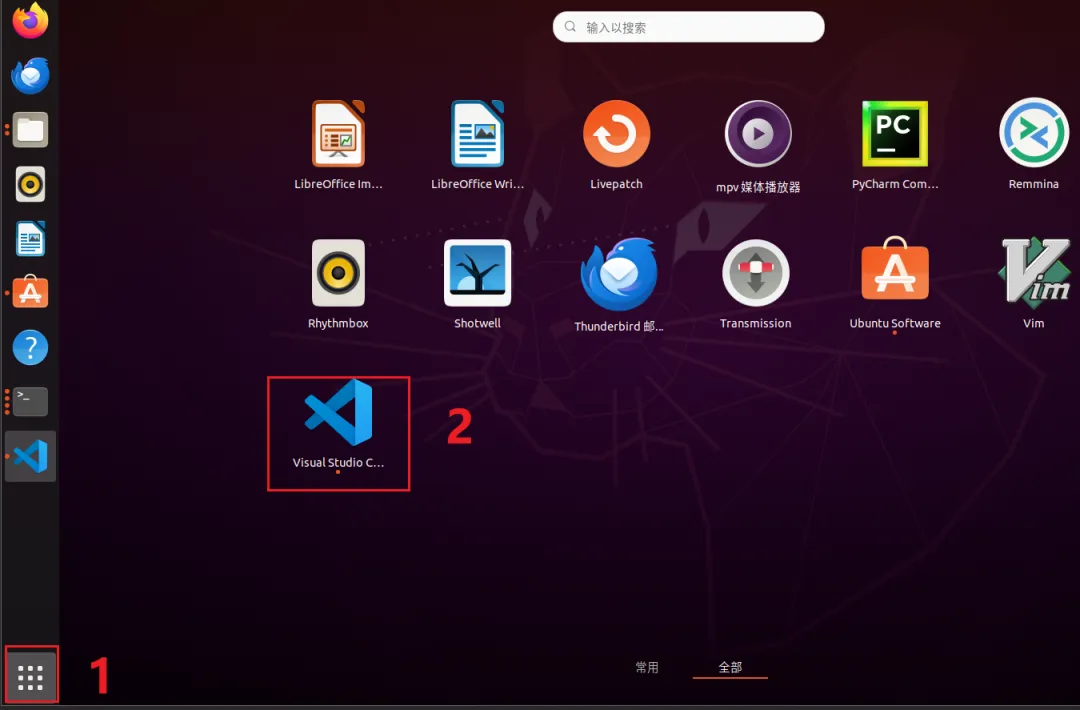Open the Remmina remote desktop app
This screenshot has height=710, width=1080.
(1034, 144)
